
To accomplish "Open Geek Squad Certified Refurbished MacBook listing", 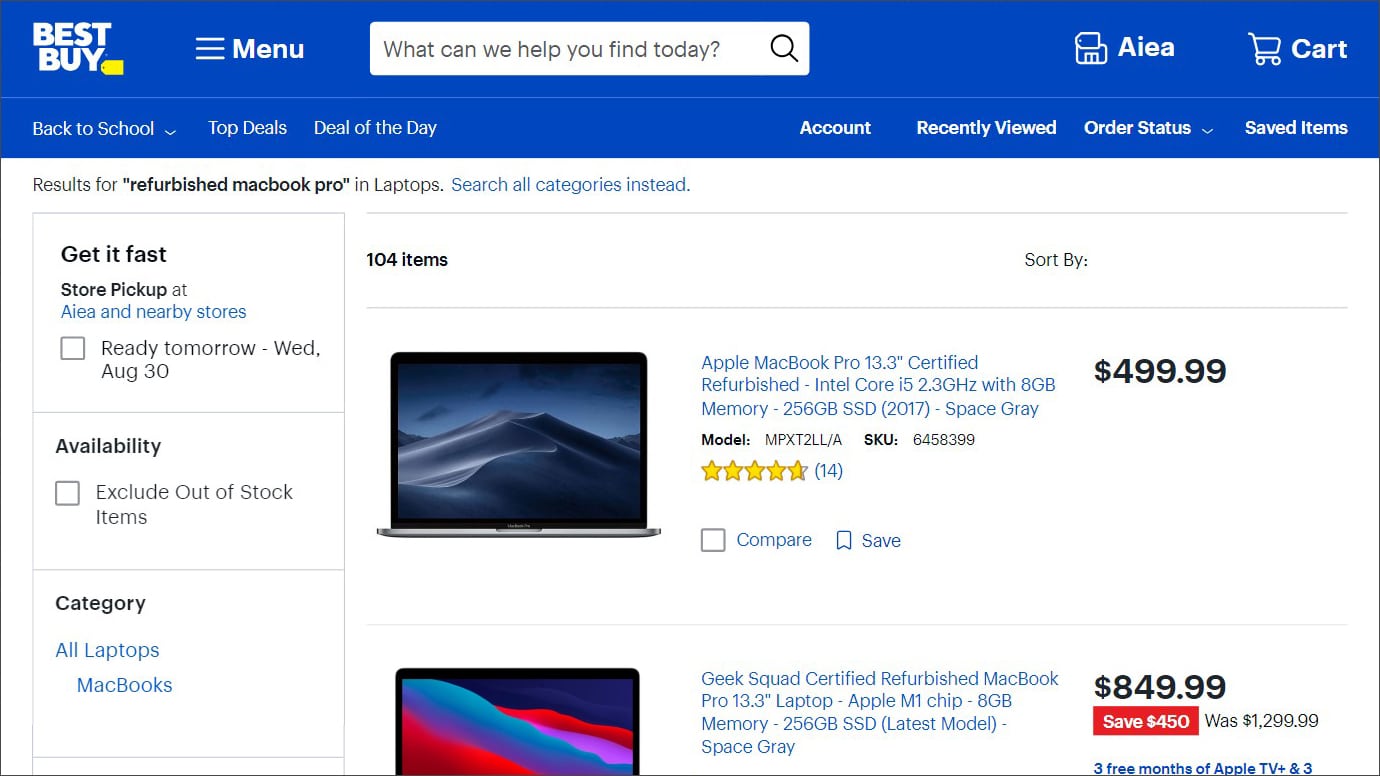I will [879, 712].
